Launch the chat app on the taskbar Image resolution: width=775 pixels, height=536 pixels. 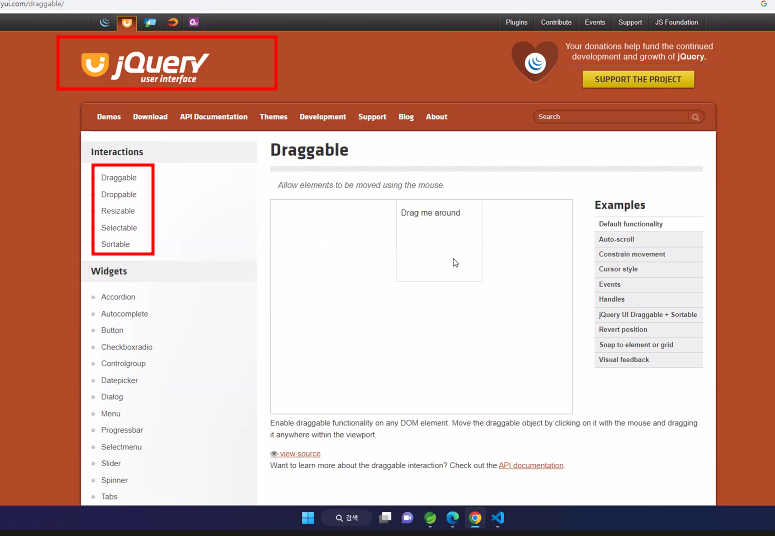click(x=407, y=518)
